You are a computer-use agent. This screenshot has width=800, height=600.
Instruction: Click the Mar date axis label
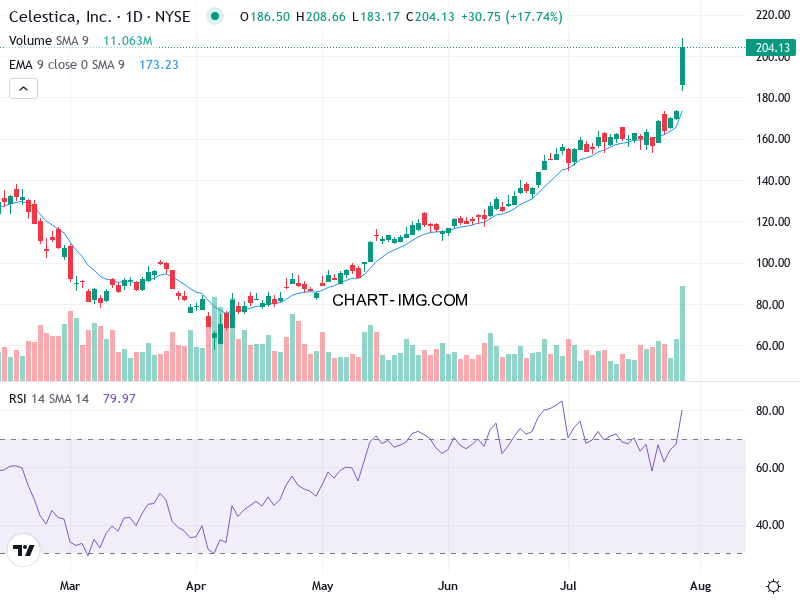(x=70, y=586)
